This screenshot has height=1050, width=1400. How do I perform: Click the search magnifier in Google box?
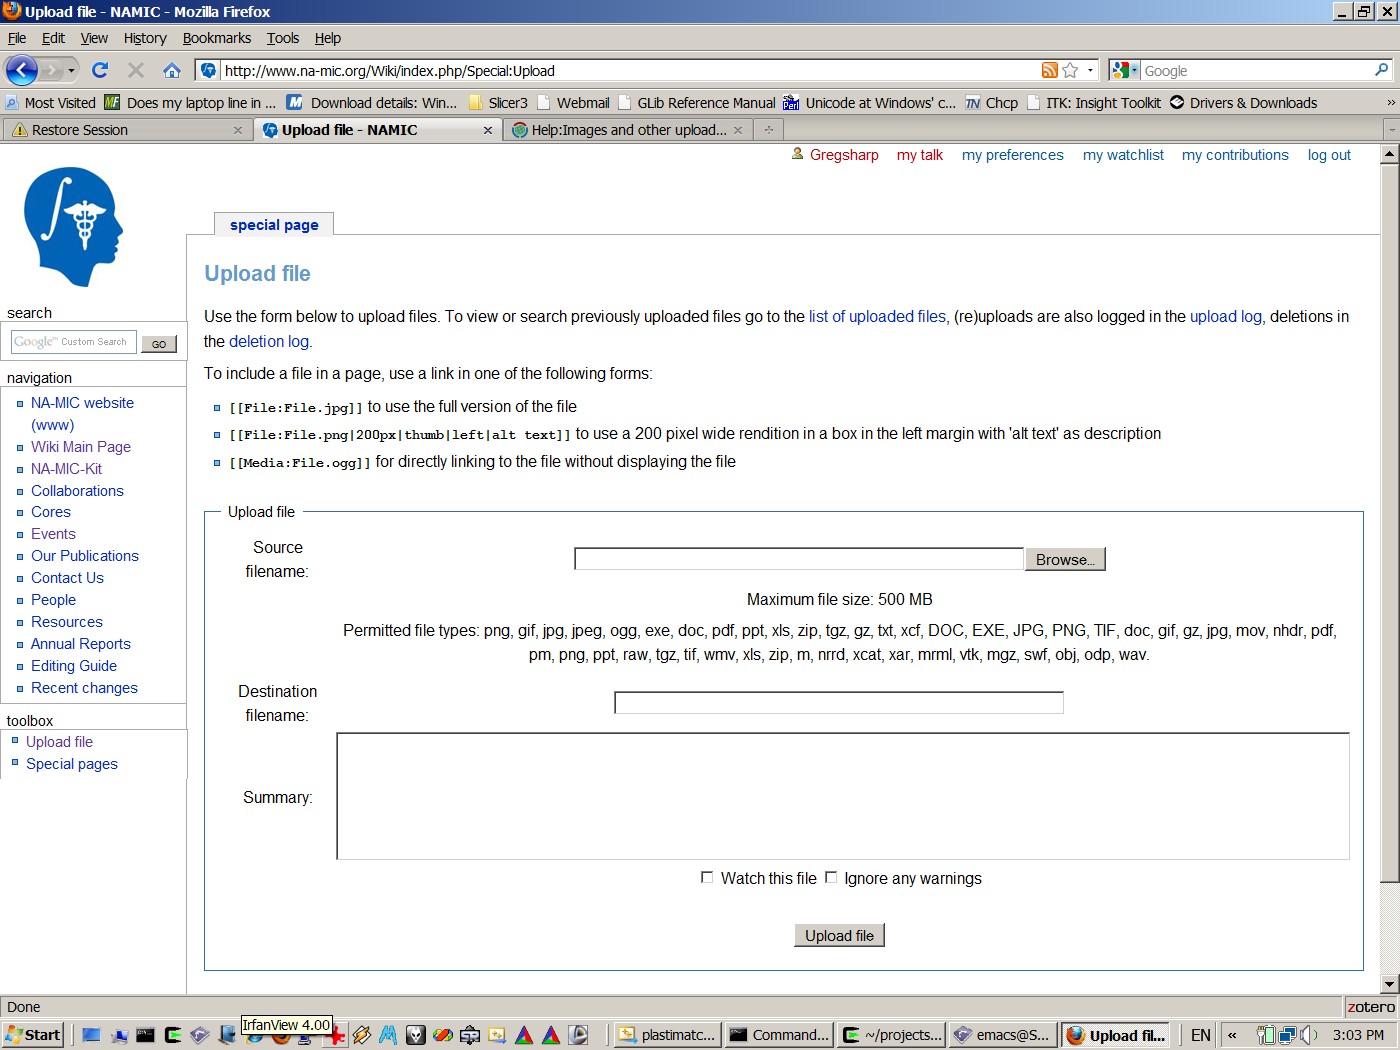coord(1381,70)
